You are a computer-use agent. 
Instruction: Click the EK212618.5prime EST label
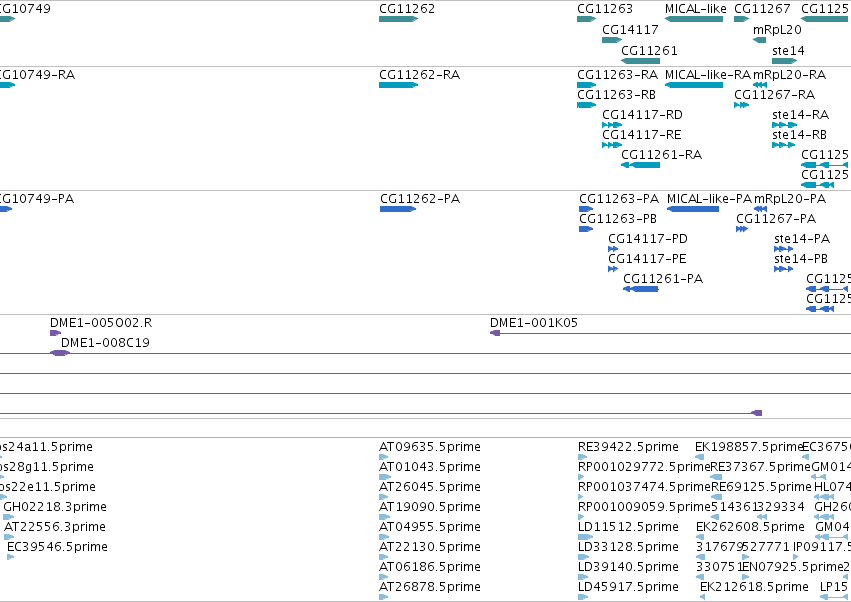click(x=754, y=587)
